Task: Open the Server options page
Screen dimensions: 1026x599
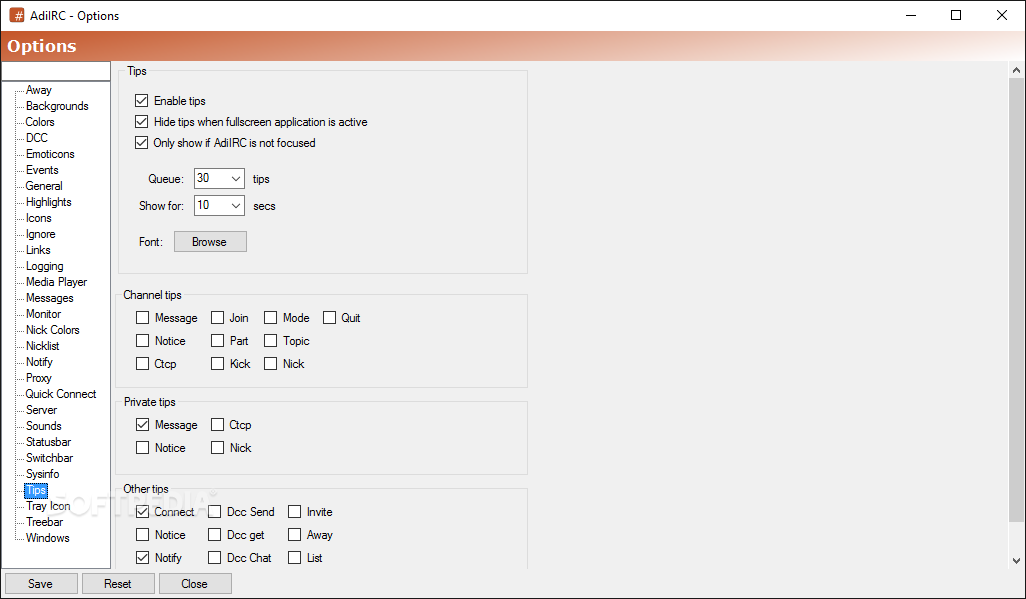Action: point(41,410)
